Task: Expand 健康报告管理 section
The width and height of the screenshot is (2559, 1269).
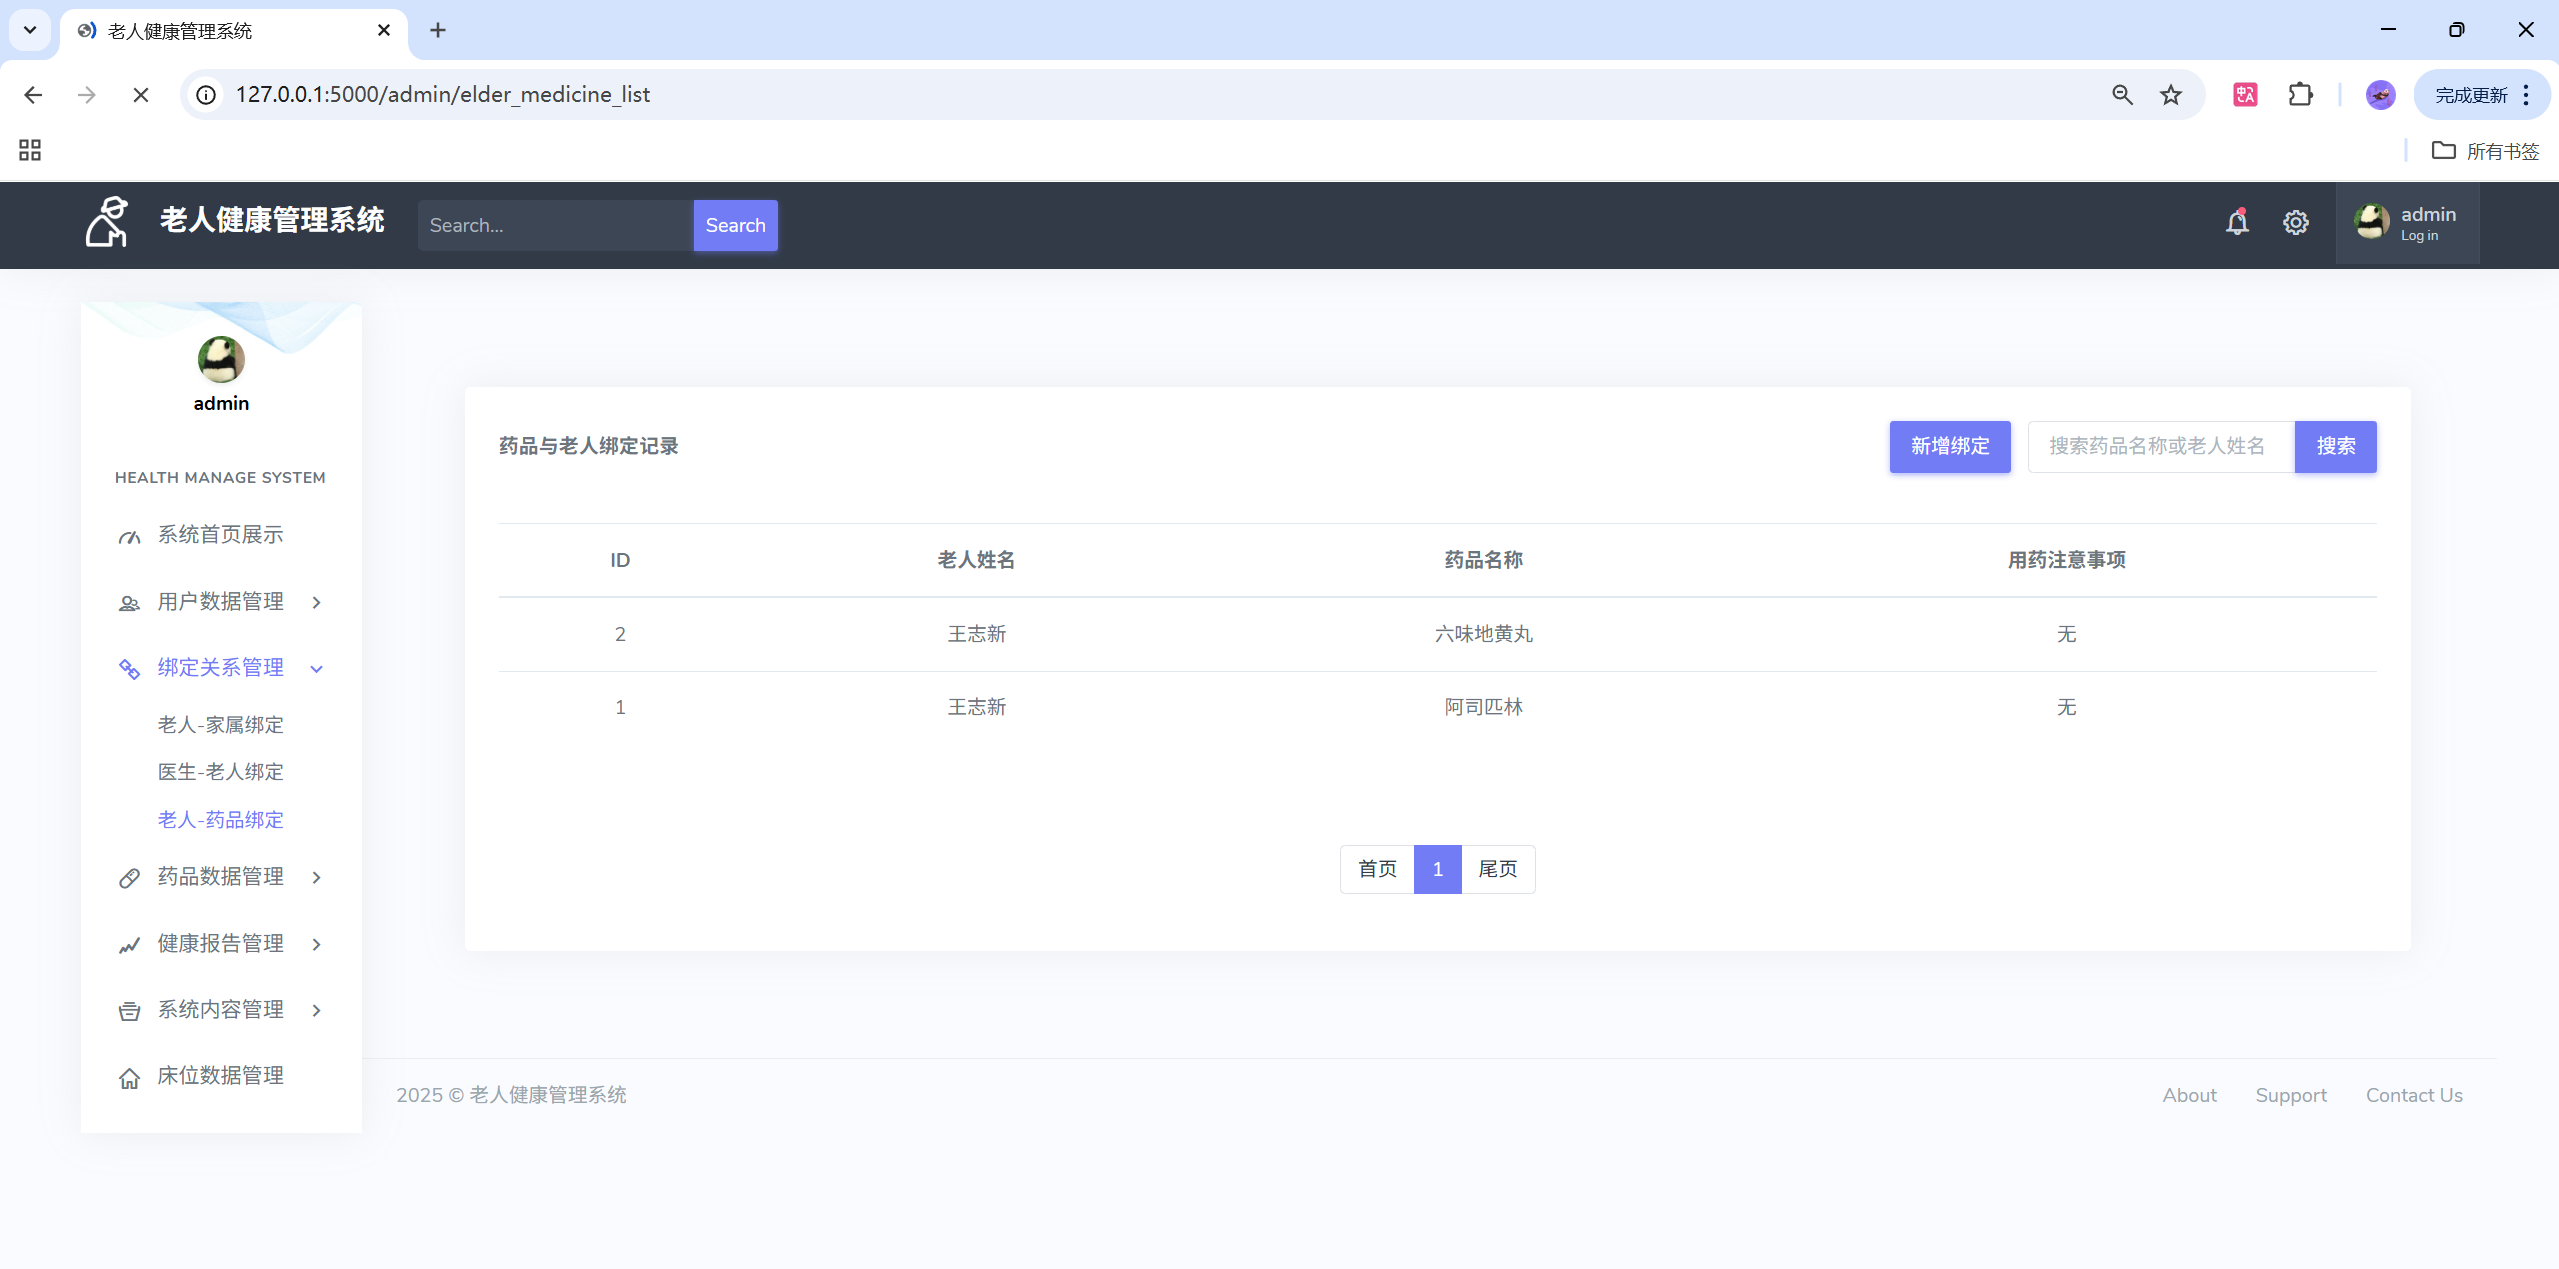Action: pos(221,944)
